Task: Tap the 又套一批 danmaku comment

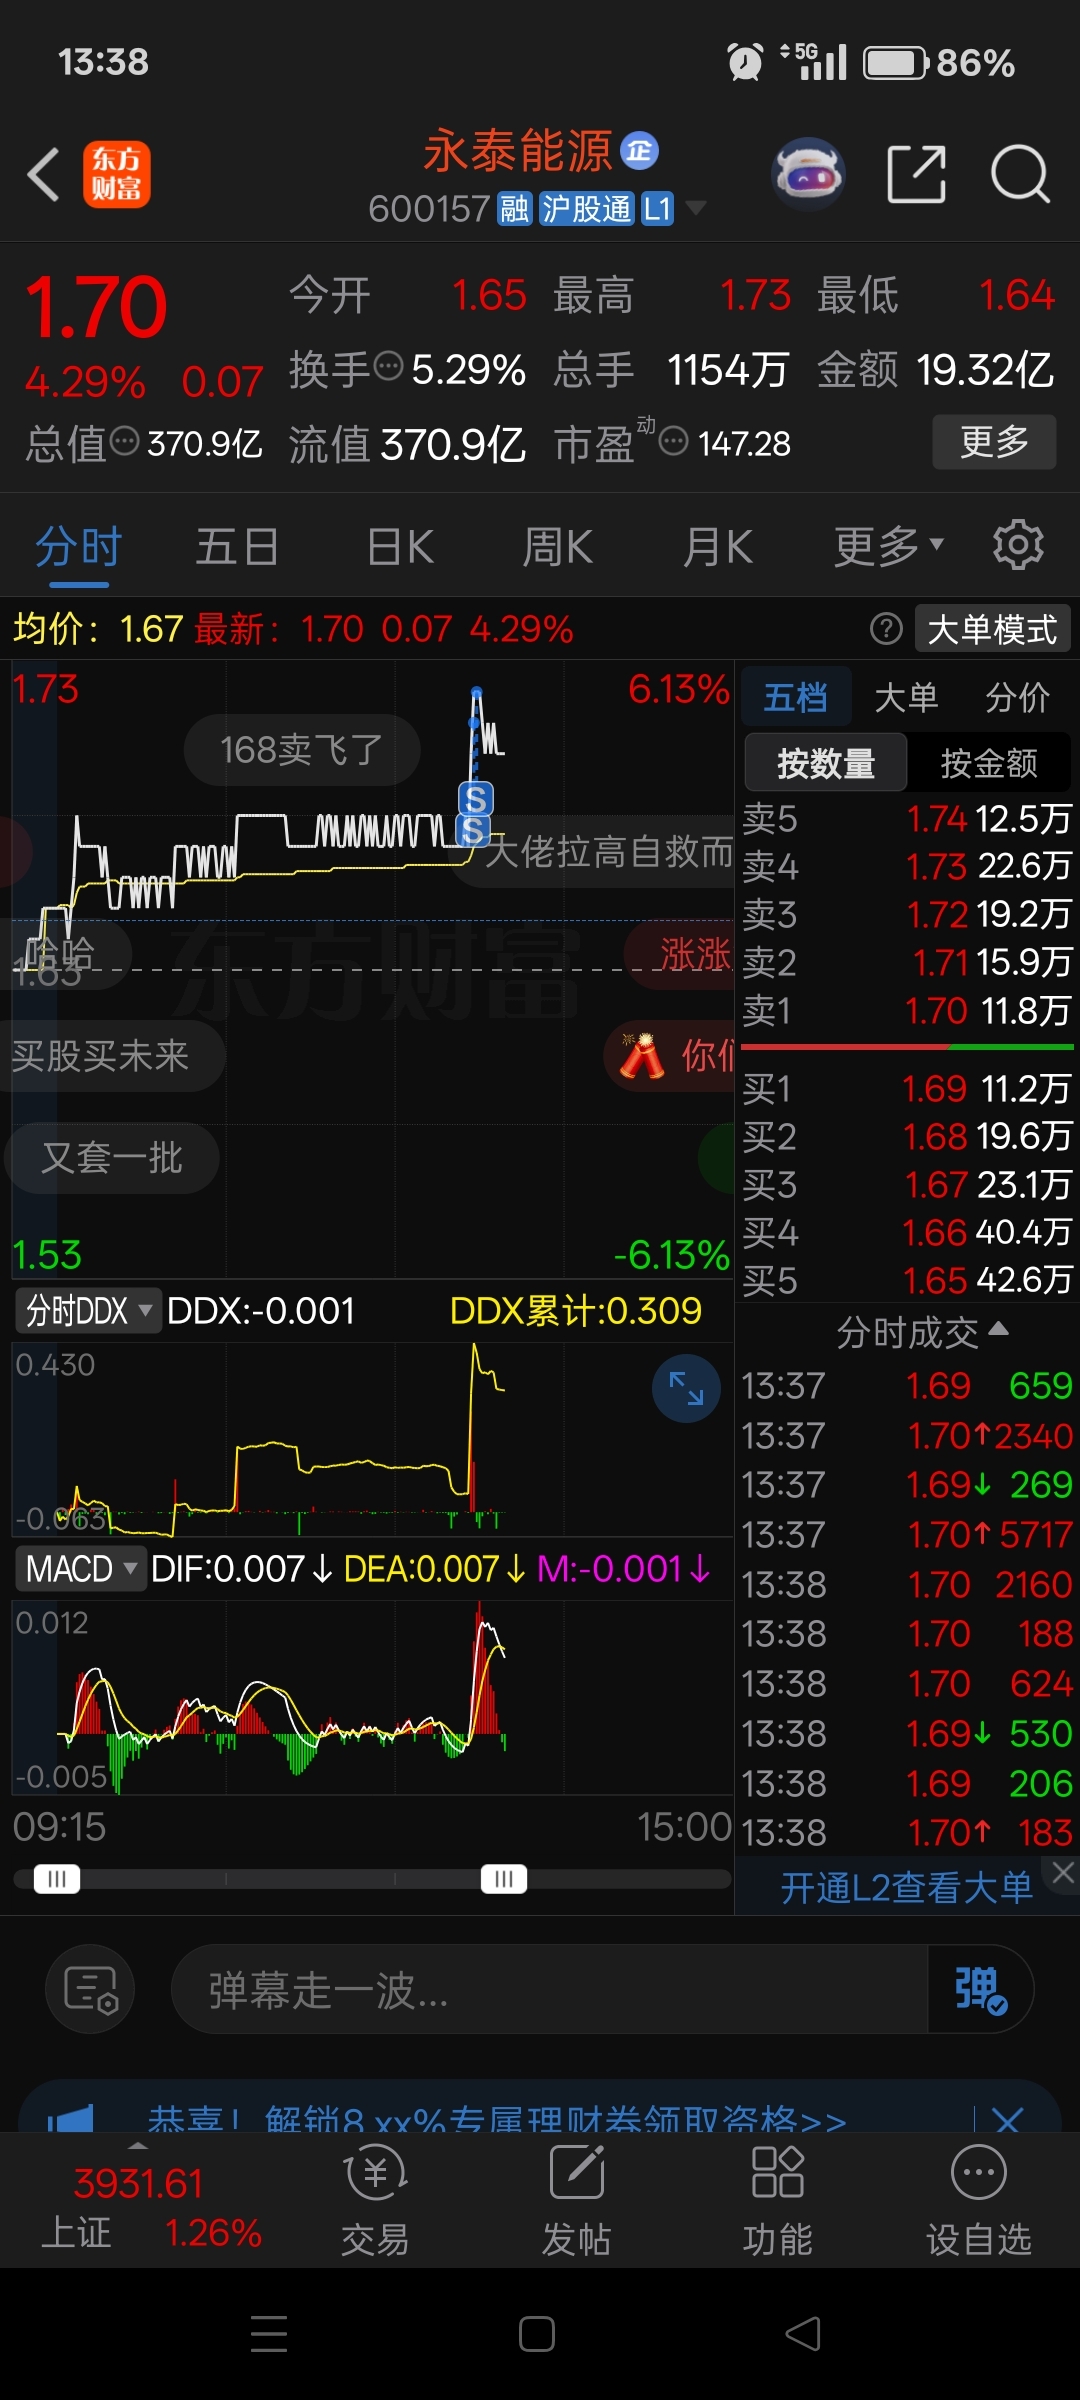Action: (112, 1158)
